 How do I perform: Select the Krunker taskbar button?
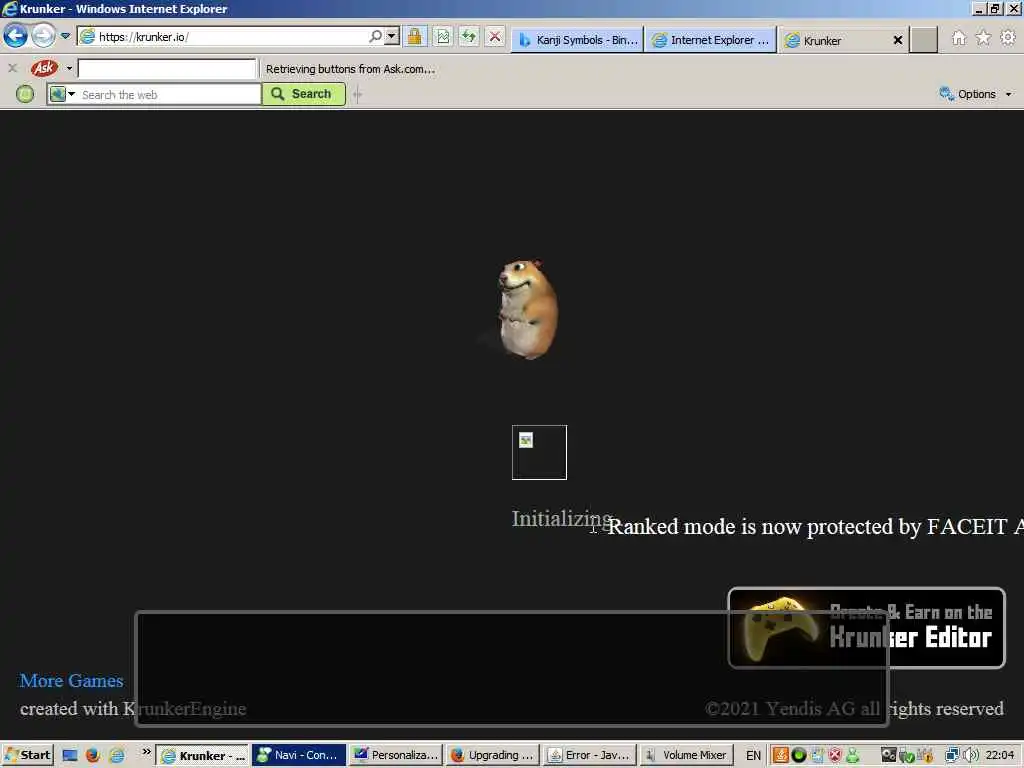tap(202, 756)
